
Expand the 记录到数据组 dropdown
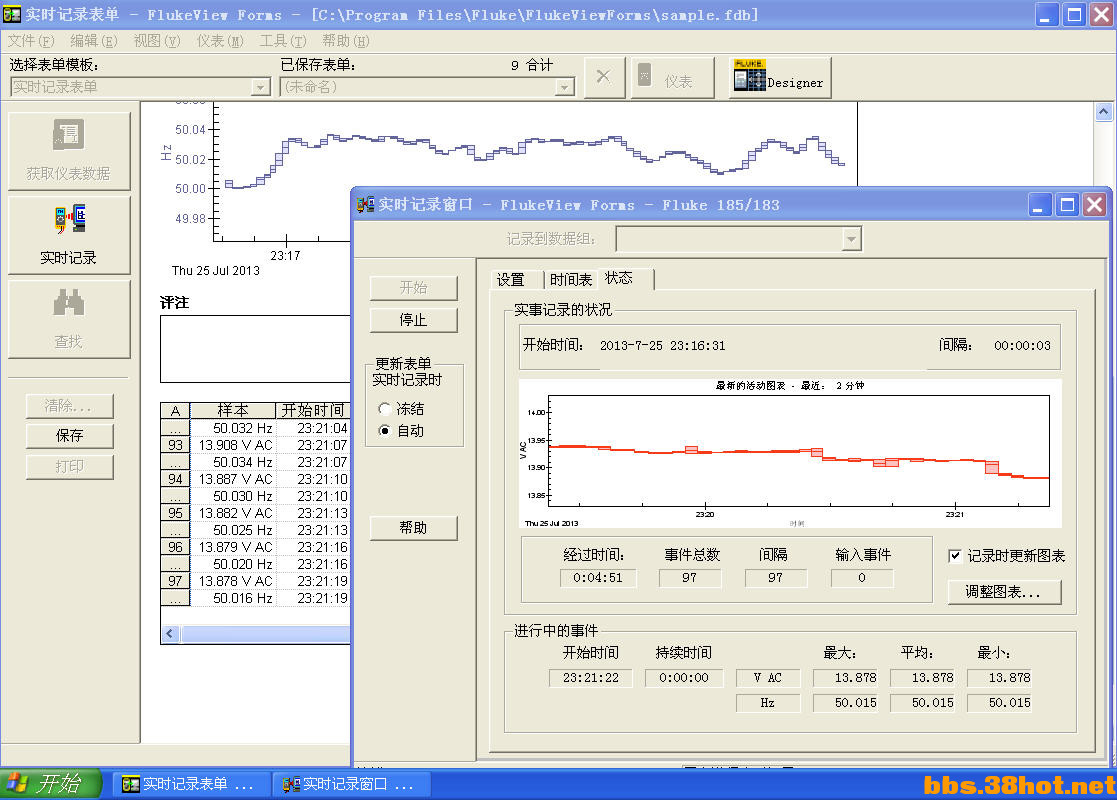pos(851,239)
